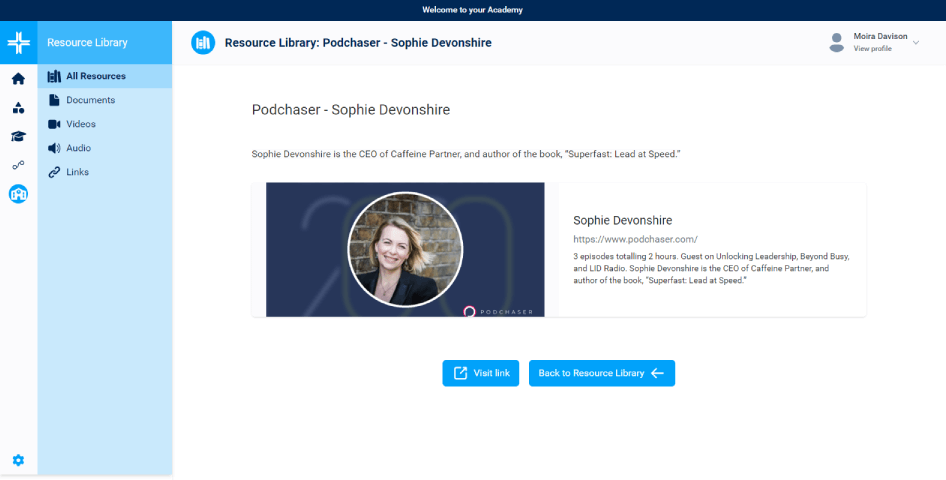Click the Sophie Devonshire podcast thumbnail image

click(x=405, y=249)
